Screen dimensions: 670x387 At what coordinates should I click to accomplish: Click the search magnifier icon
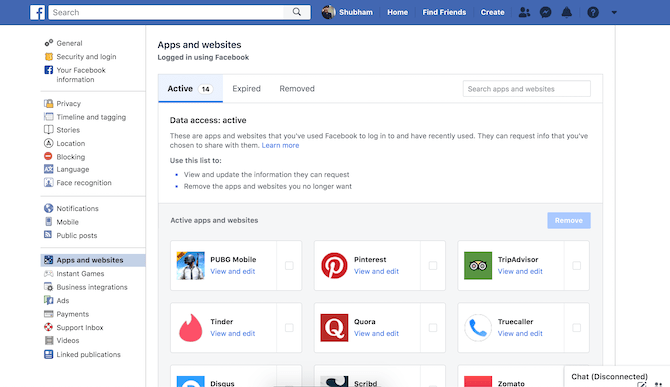coord(297,12)
